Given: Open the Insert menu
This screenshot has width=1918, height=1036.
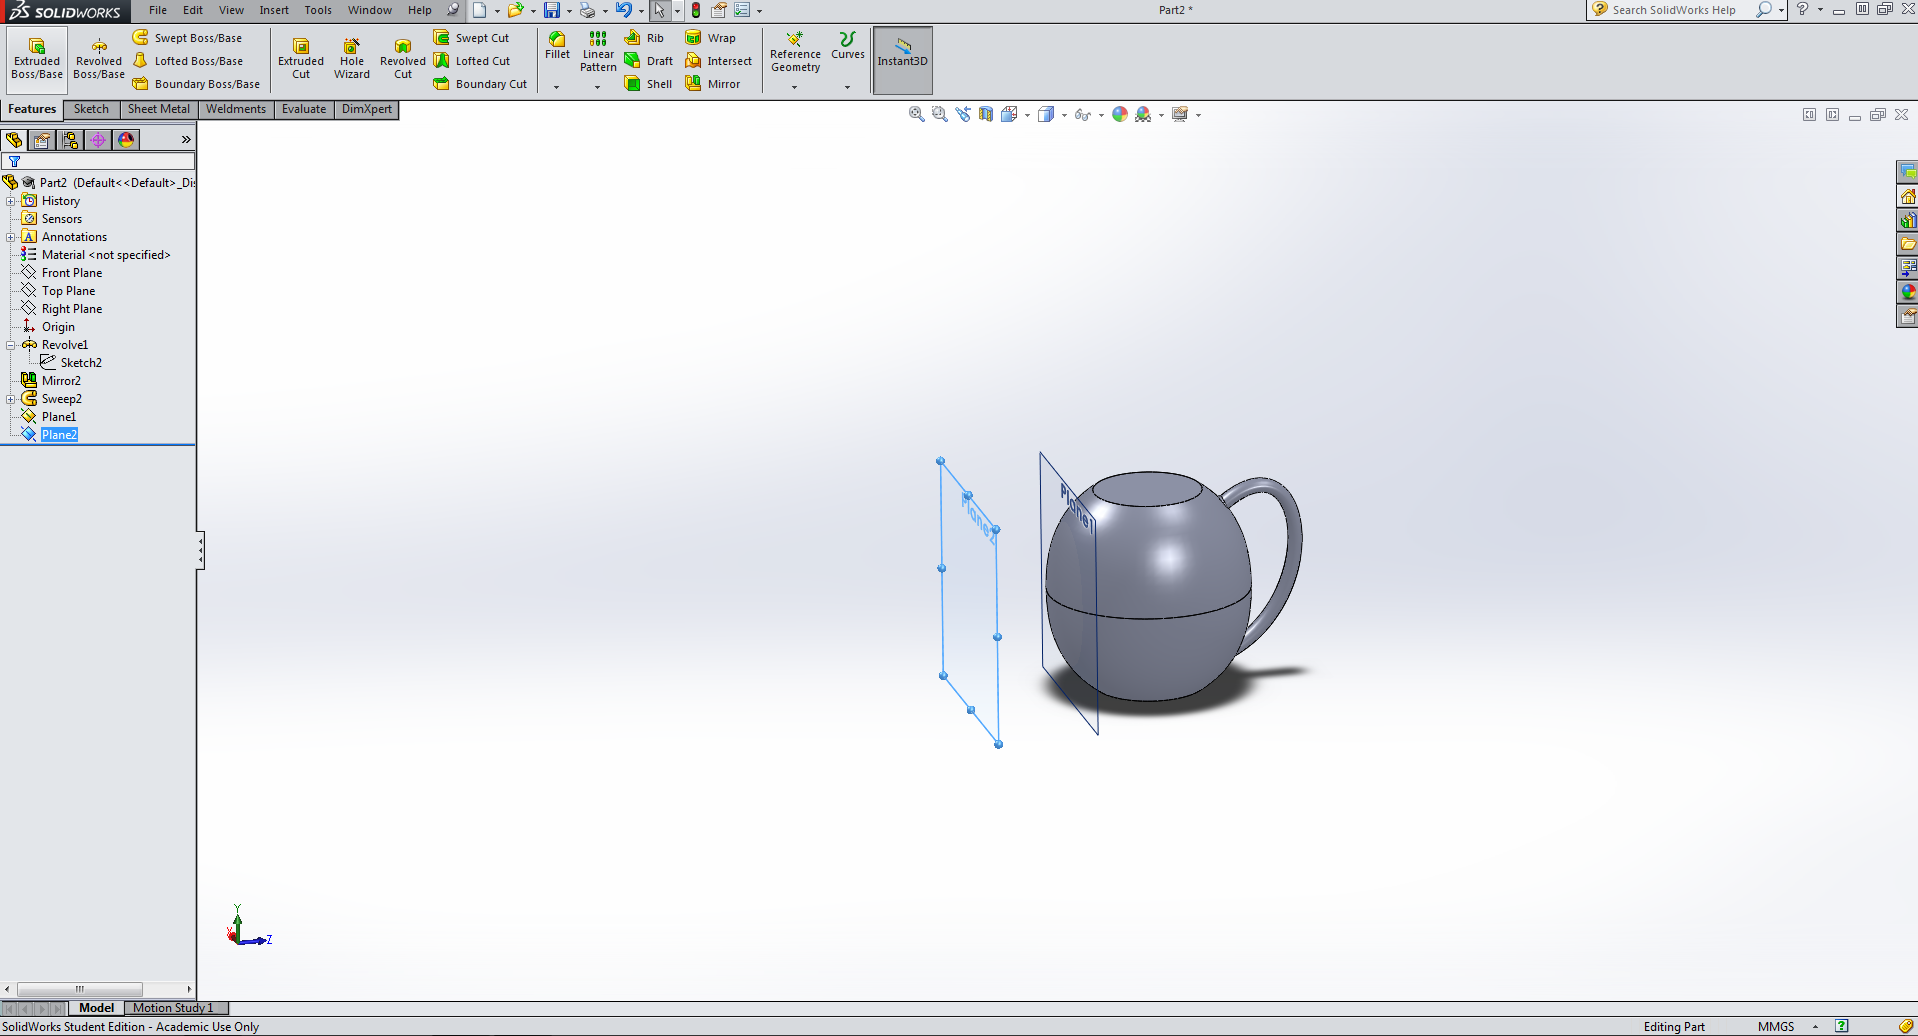Looking at the screenshot, I should (274, 10).
